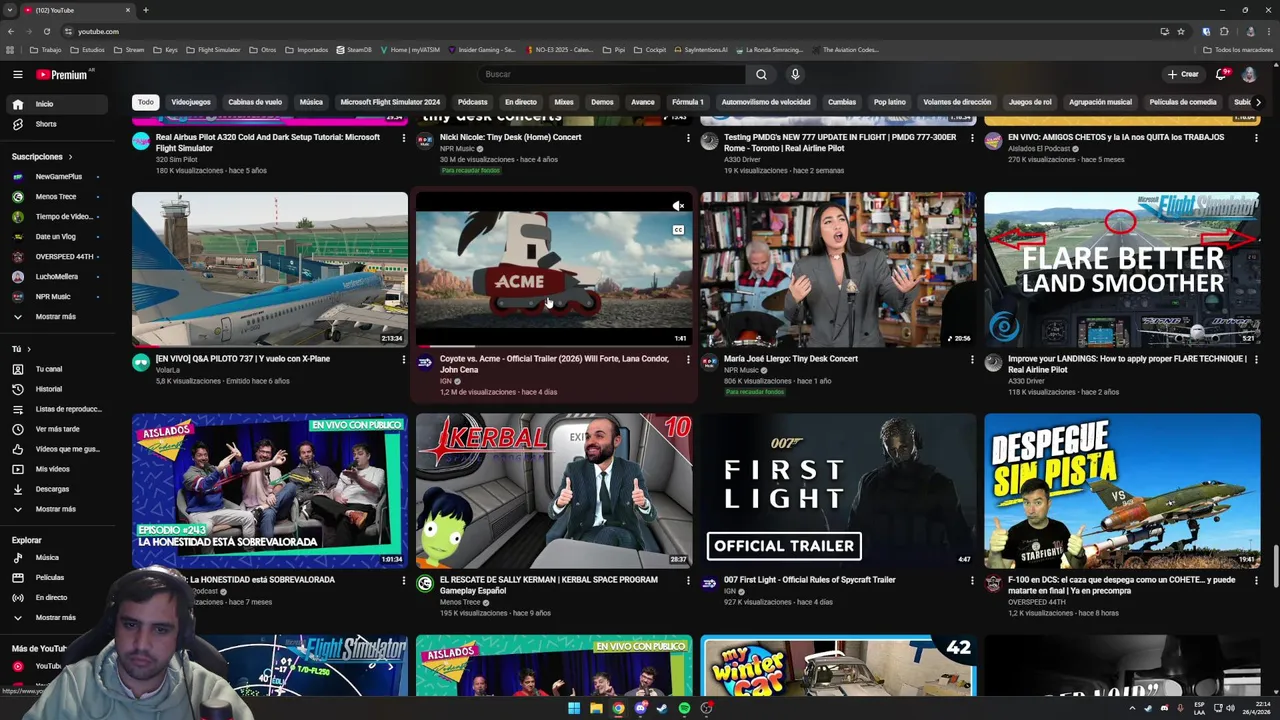Open options for Coyote vs. Acme video
This screenshot has width=1280, height=720.
click(x=688, y=359)
